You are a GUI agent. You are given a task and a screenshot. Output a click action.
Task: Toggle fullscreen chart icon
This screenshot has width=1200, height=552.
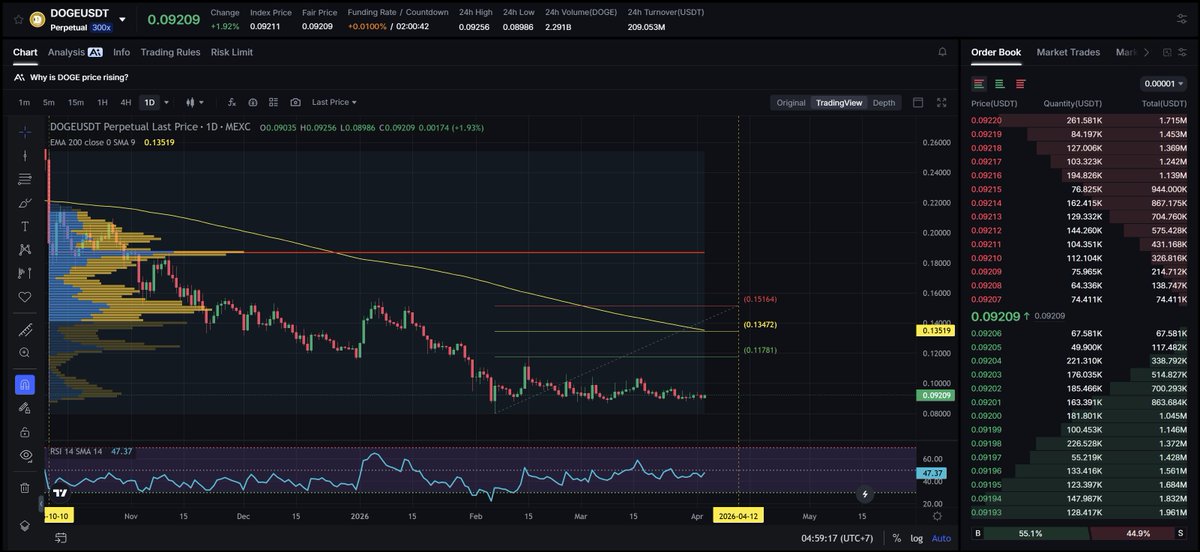941,102
